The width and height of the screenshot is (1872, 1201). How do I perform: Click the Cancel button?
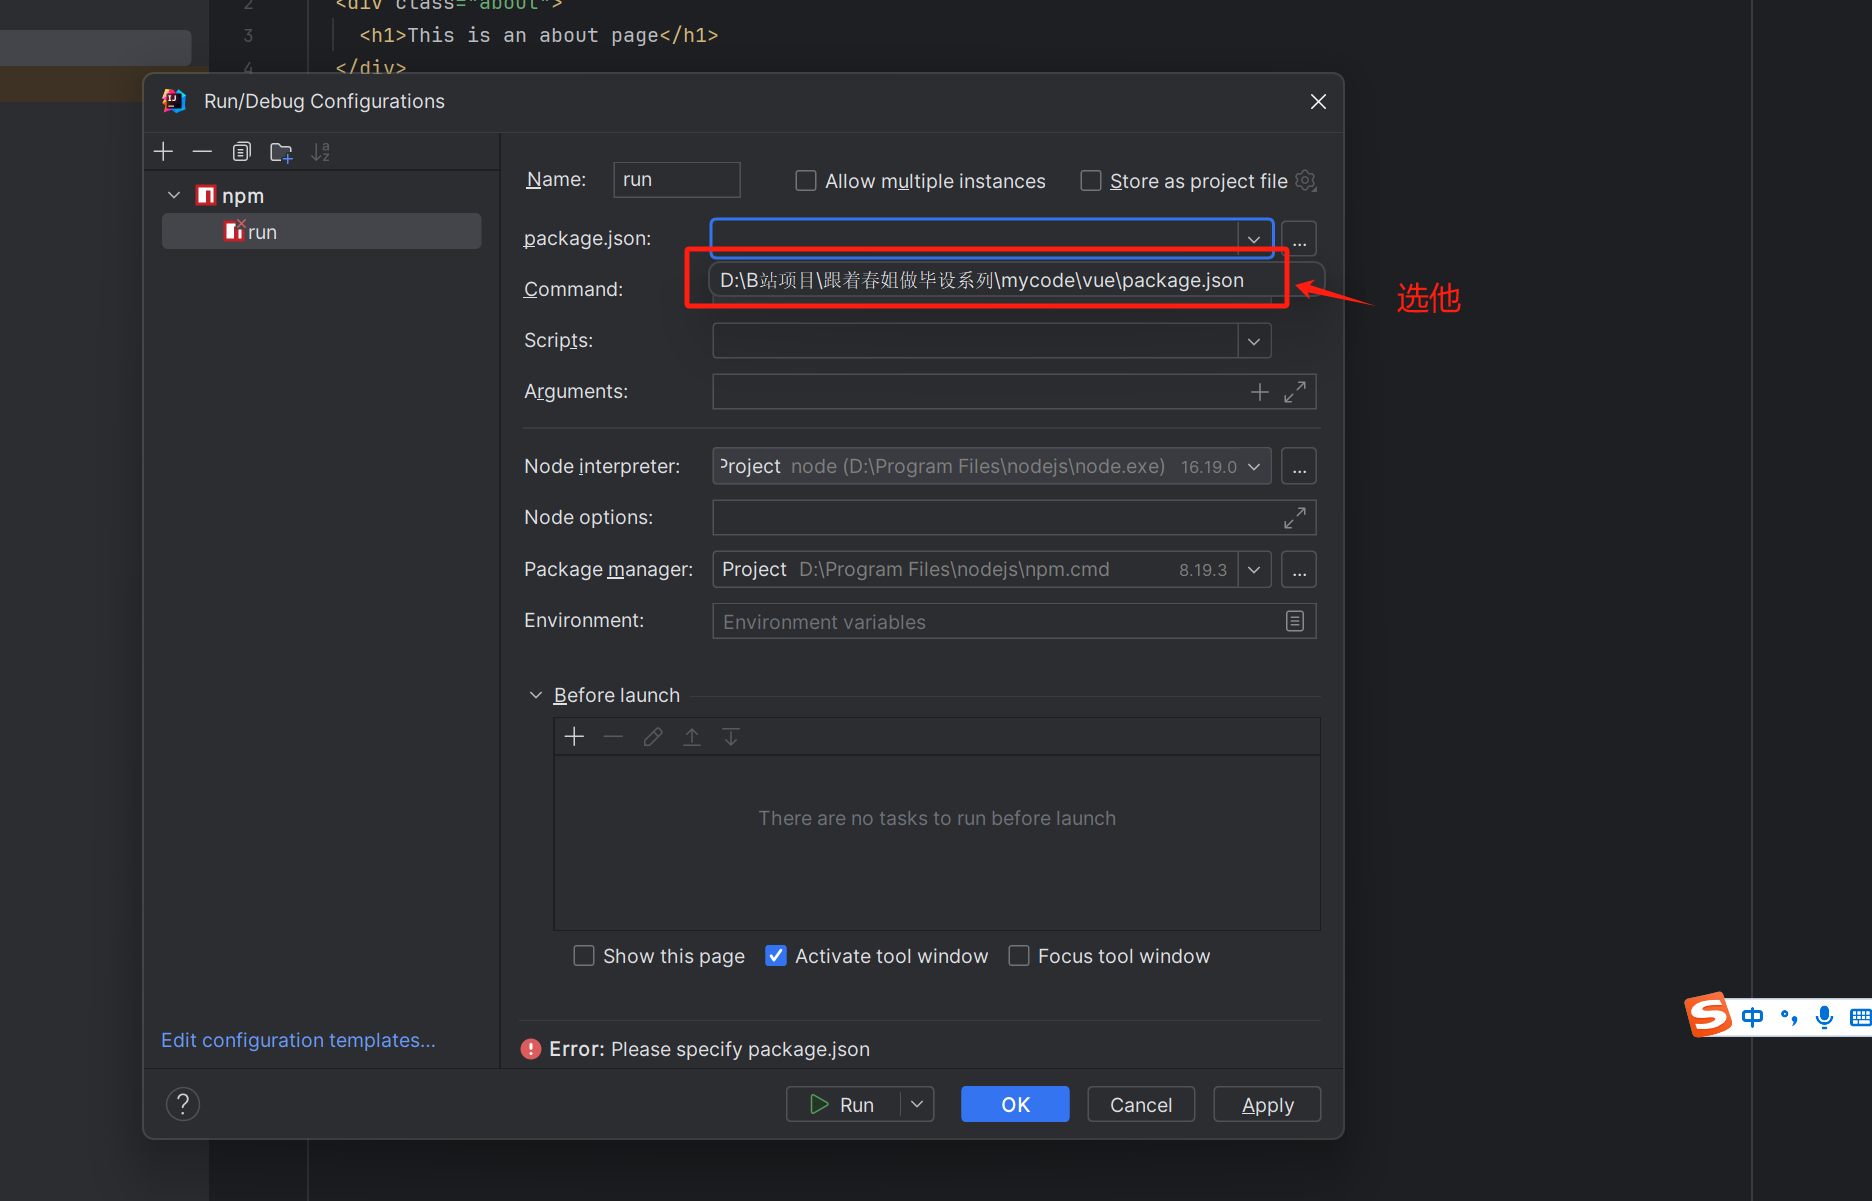coord(1141,1104)
